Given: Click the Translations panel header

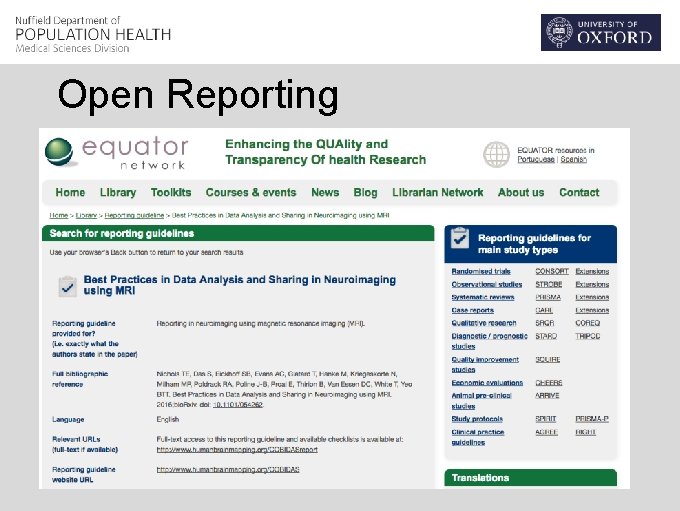Looking at the screenshot, I should click(x=530, y=478).
